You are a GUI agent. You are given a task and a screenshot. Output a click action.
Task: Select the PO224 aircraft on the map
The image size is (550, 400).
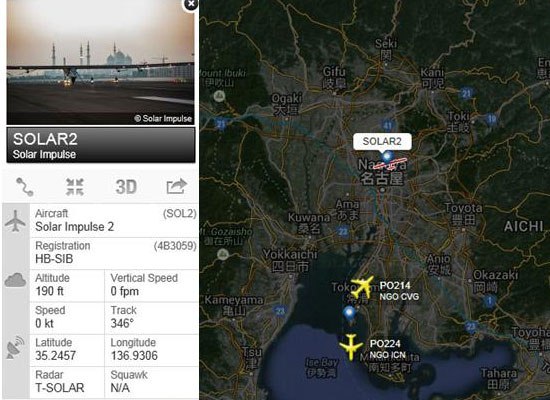(x=351, y=347)
